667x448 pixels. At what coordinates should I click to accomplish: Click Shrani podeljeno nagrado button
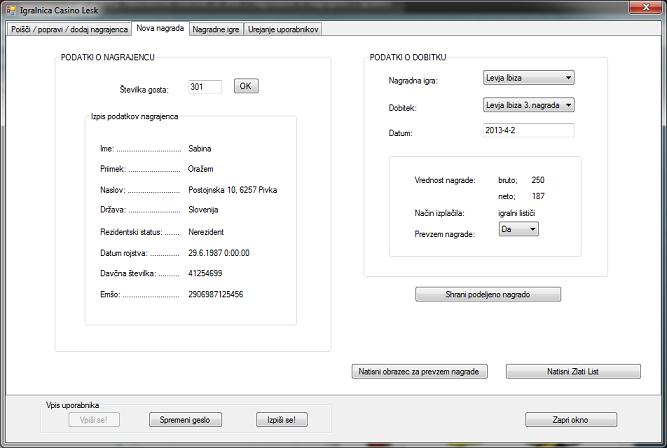(488, 294)
